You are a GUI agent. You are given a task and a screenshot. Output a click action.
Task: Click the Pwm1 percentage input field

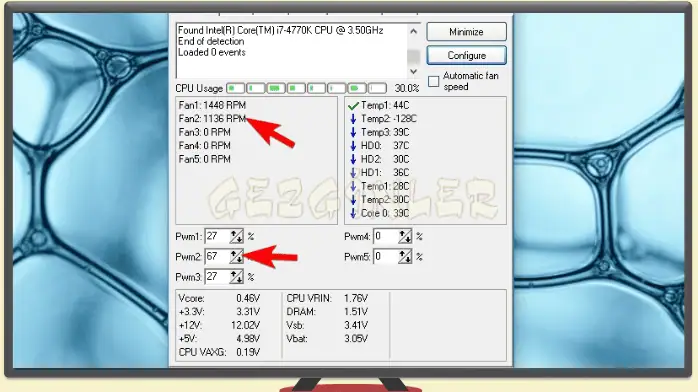click(217, 236)
